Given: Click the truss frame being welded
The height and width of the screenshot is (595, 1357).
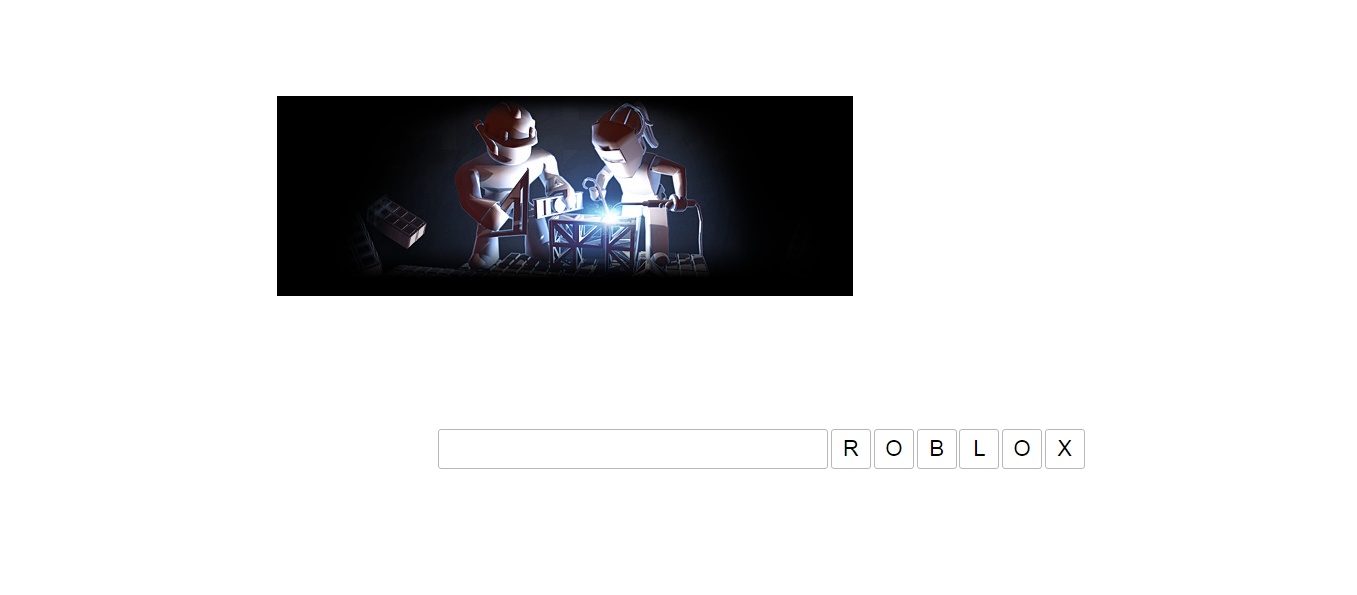Looking at the screenshot, I should tap(594, 243).
